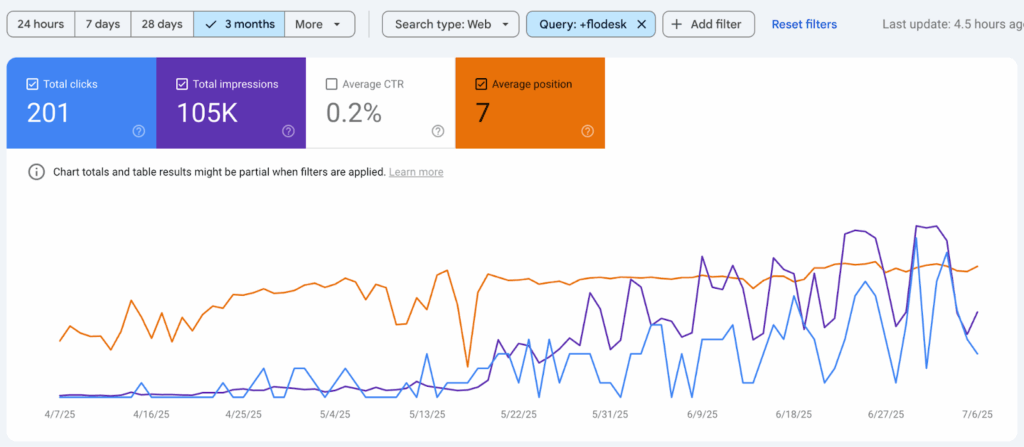Open help icon on Average position card
Screen dimensions: 1024x447
pyautogui.click(x=587, y=131)
